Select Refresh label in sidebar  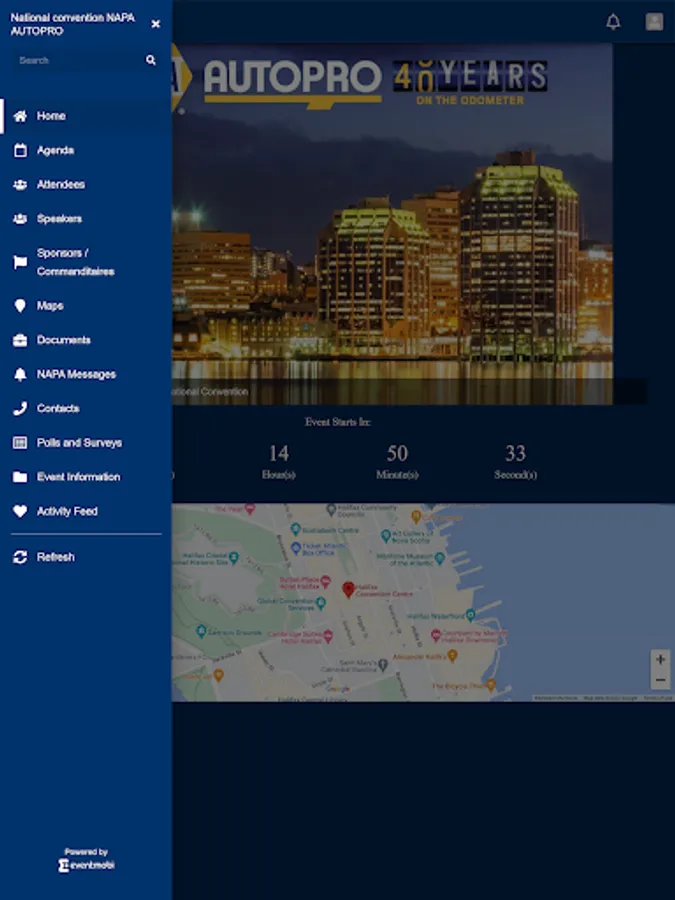56,557
